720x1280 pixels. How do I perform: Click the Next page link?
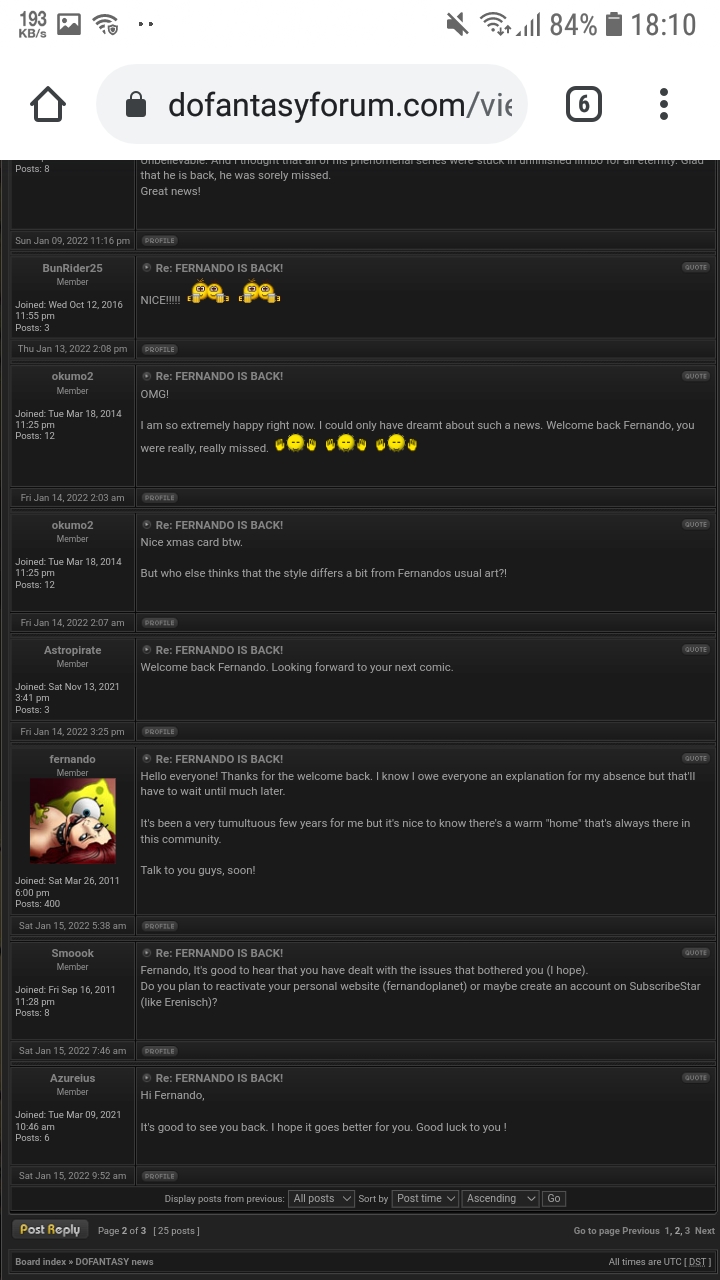(705, 1231)
